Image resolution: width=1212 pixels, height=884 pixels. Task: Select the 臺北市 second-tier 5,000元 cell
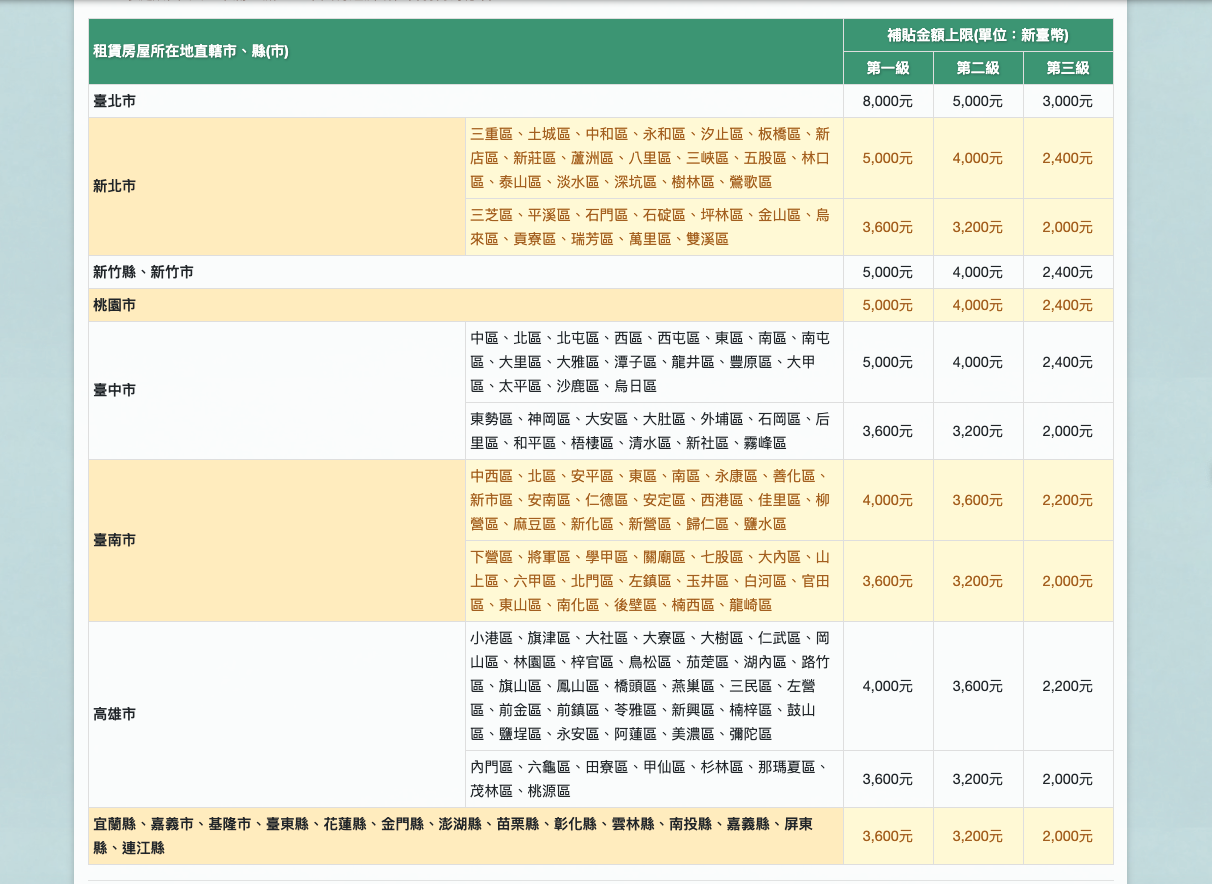(x=978, y=101)
